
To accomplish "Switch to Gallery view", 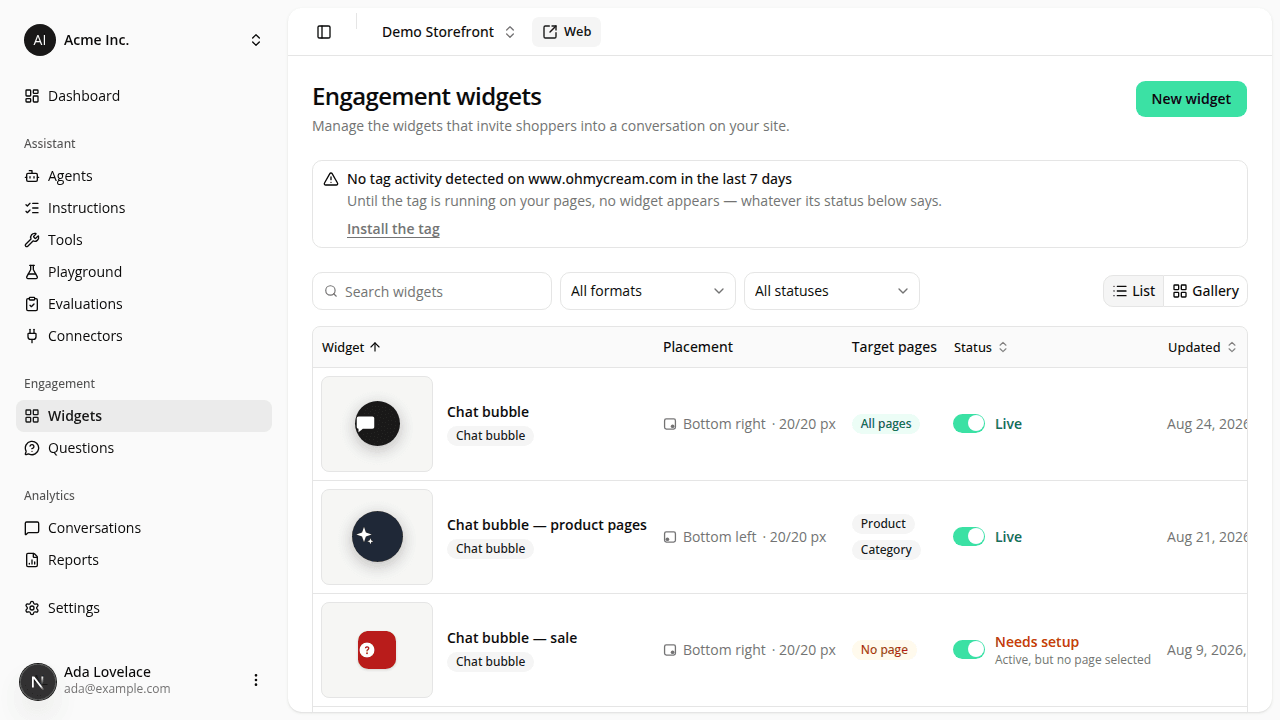I will pos(1205,291).
